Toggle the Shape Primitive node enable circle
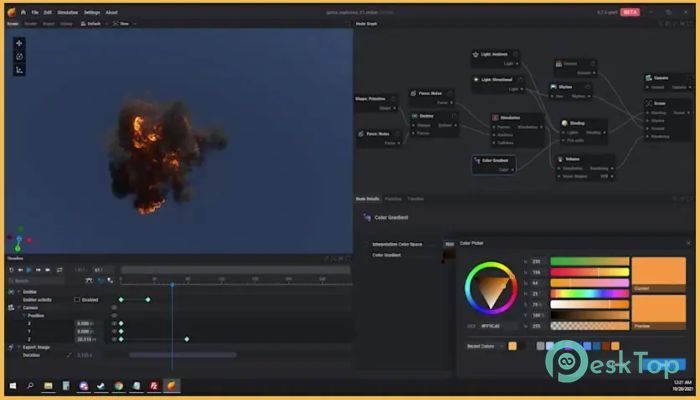Image resolution: width=700 pixels, height=400 pixels. tap(393, 99)
